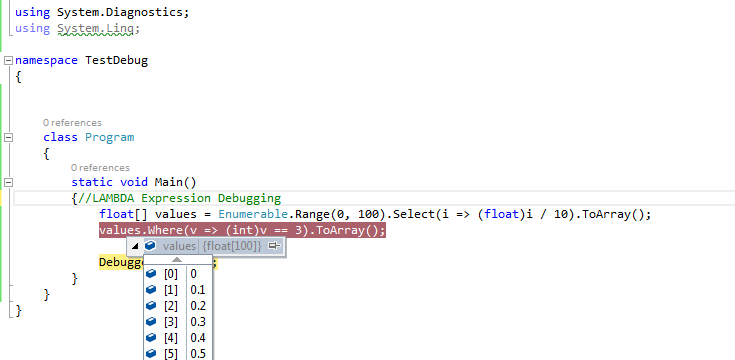
Task: Click the cube icon for element [4]
Action: click(151, 338)
